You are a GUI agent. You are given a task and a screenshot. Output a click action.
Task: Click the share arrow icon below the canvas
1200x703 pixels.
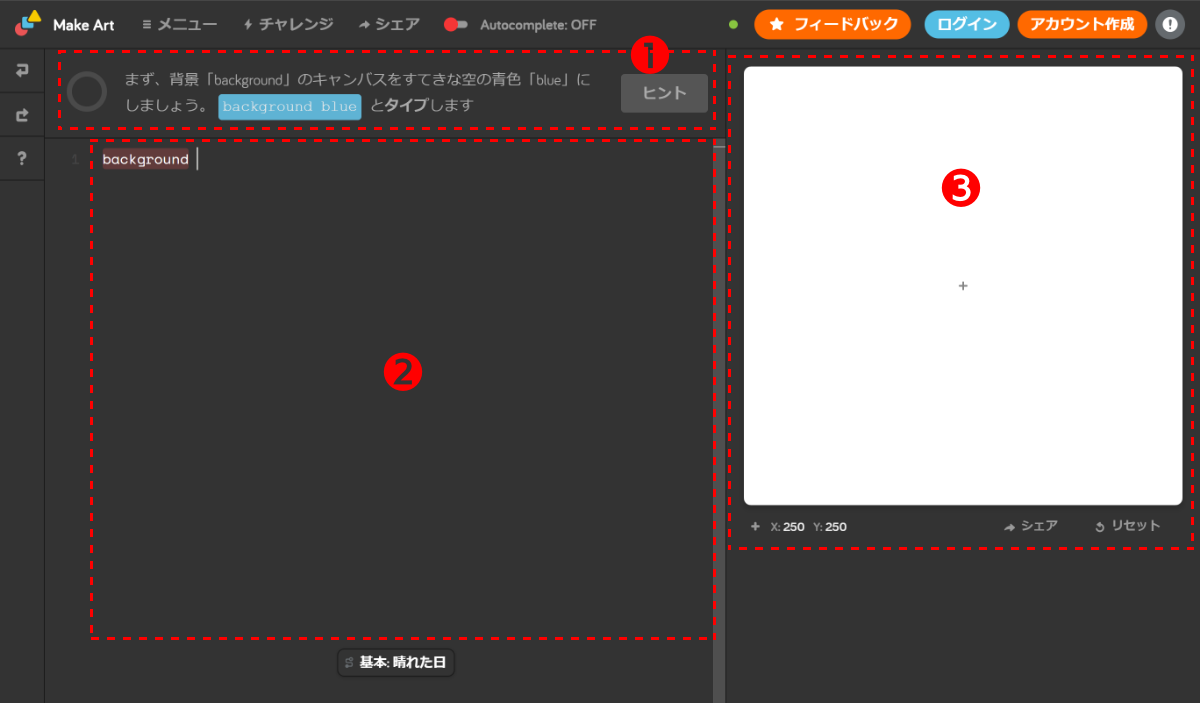pyautogui.click(x=1011, y=525)
